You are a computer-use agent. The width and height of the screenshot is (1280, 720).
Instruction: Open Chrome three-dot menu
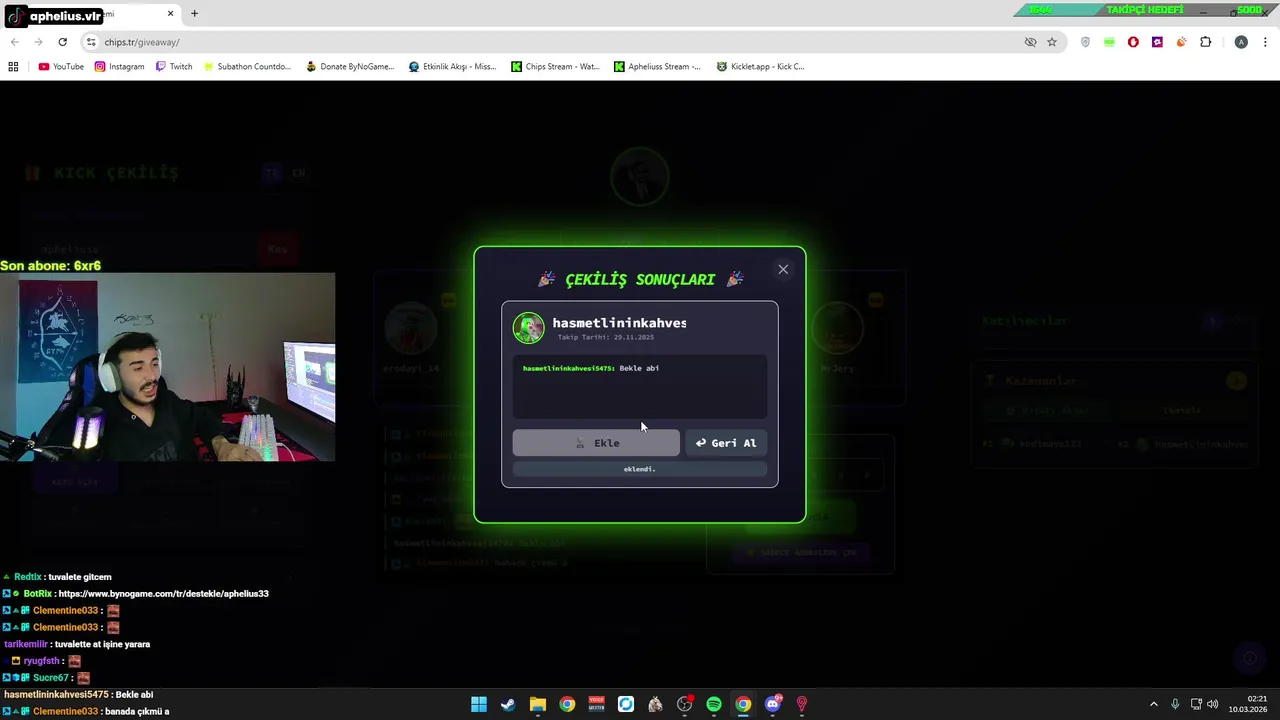point(1265,42)
